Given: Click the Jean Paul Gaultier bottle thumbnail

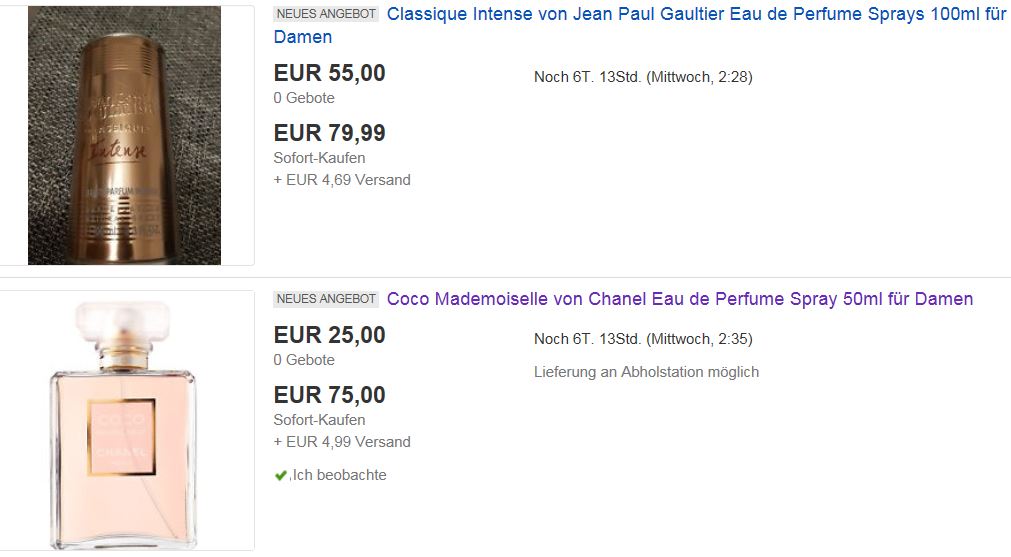Looking at the screenshot, I should point(124,135).
